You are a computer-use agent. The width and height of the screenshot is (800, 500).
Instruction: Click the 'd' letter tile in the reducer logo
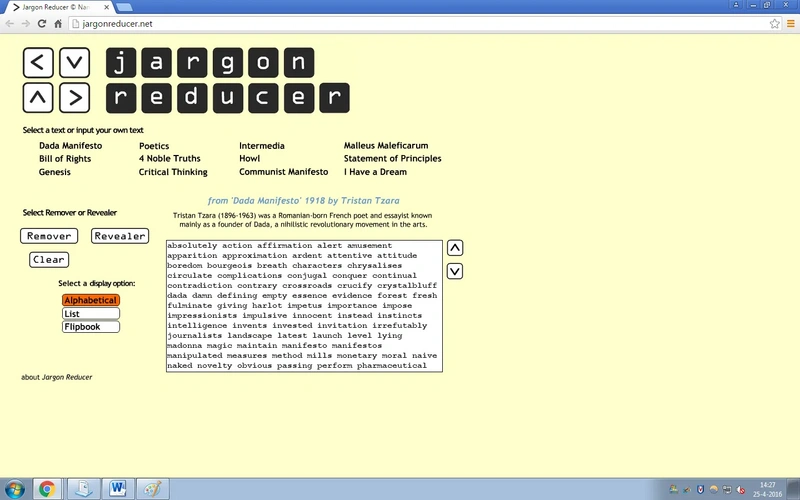tap(192, 97)
